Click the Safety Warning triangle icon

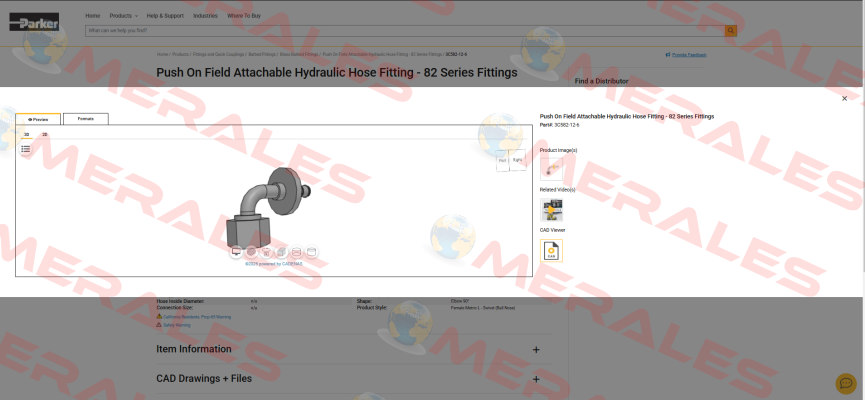click(x=159, y=325)
